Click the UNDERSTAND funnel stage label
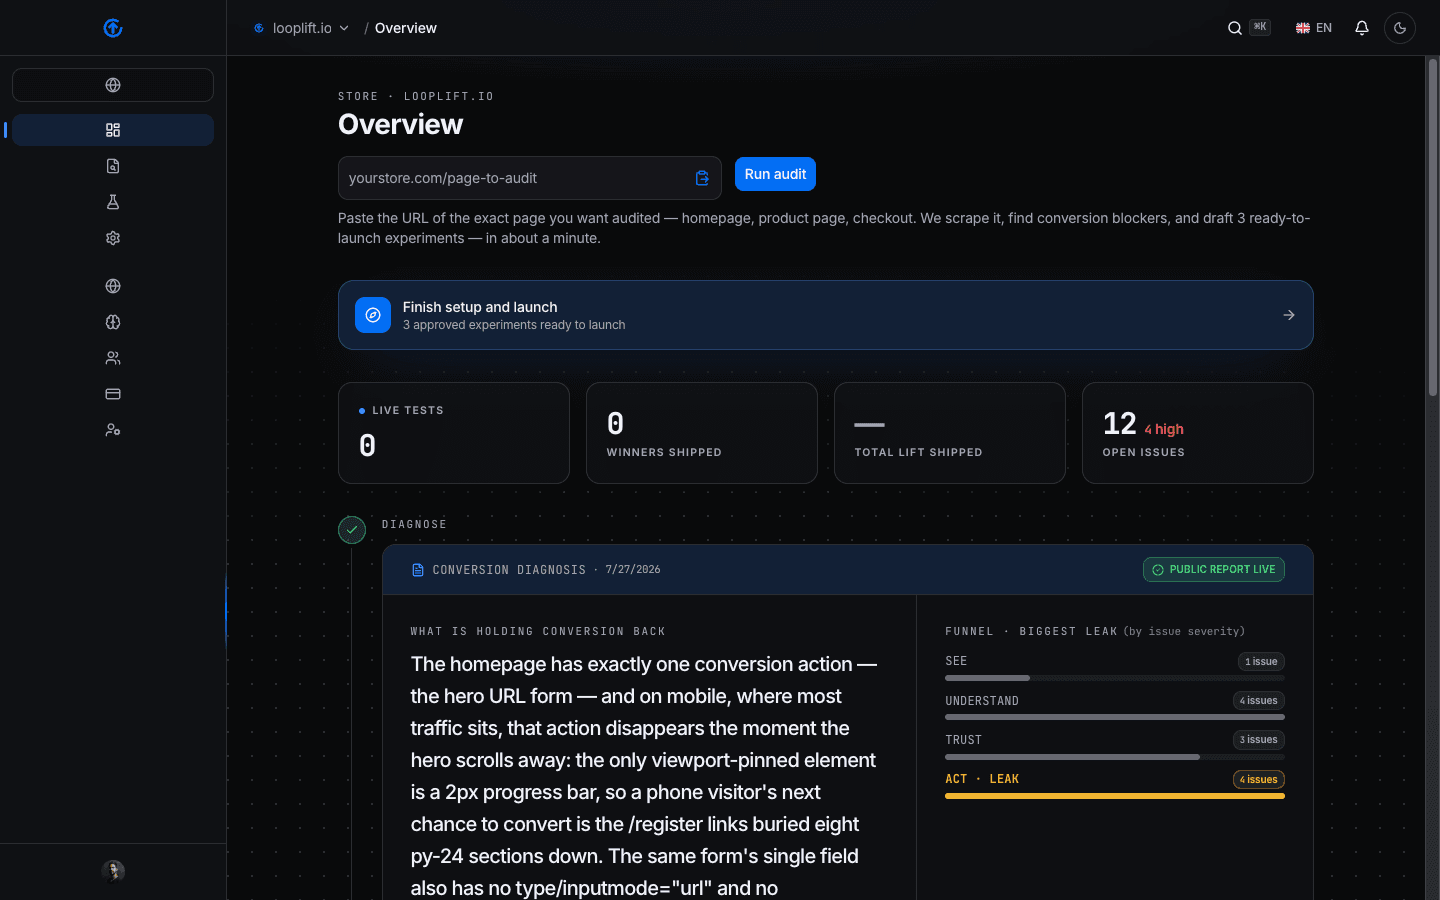This screenshot has height=900, width=1440. (x=982, y=701)
